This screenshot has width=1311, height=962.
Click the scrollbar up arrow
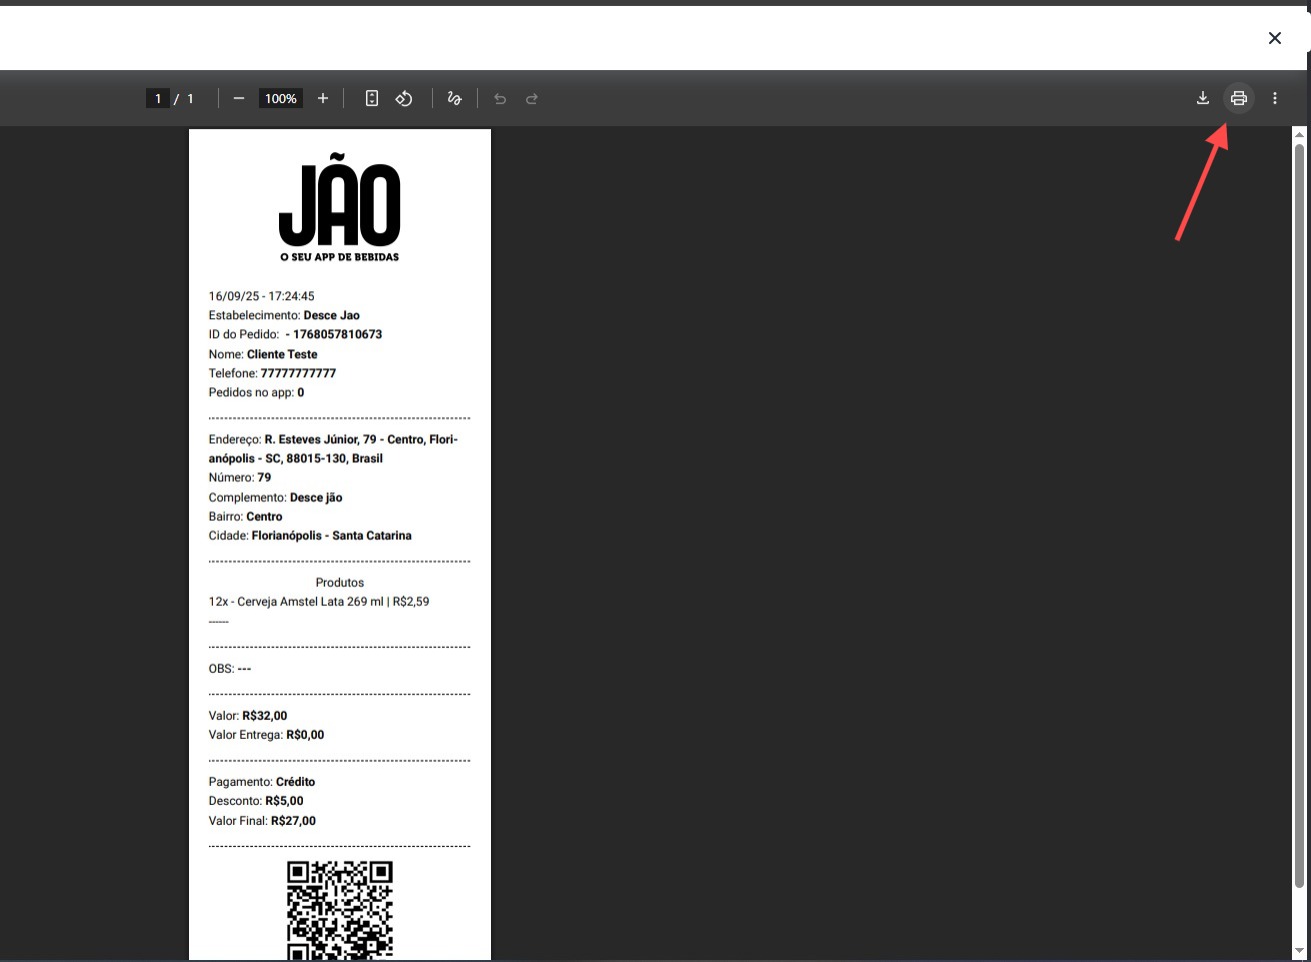[1299, 134]
